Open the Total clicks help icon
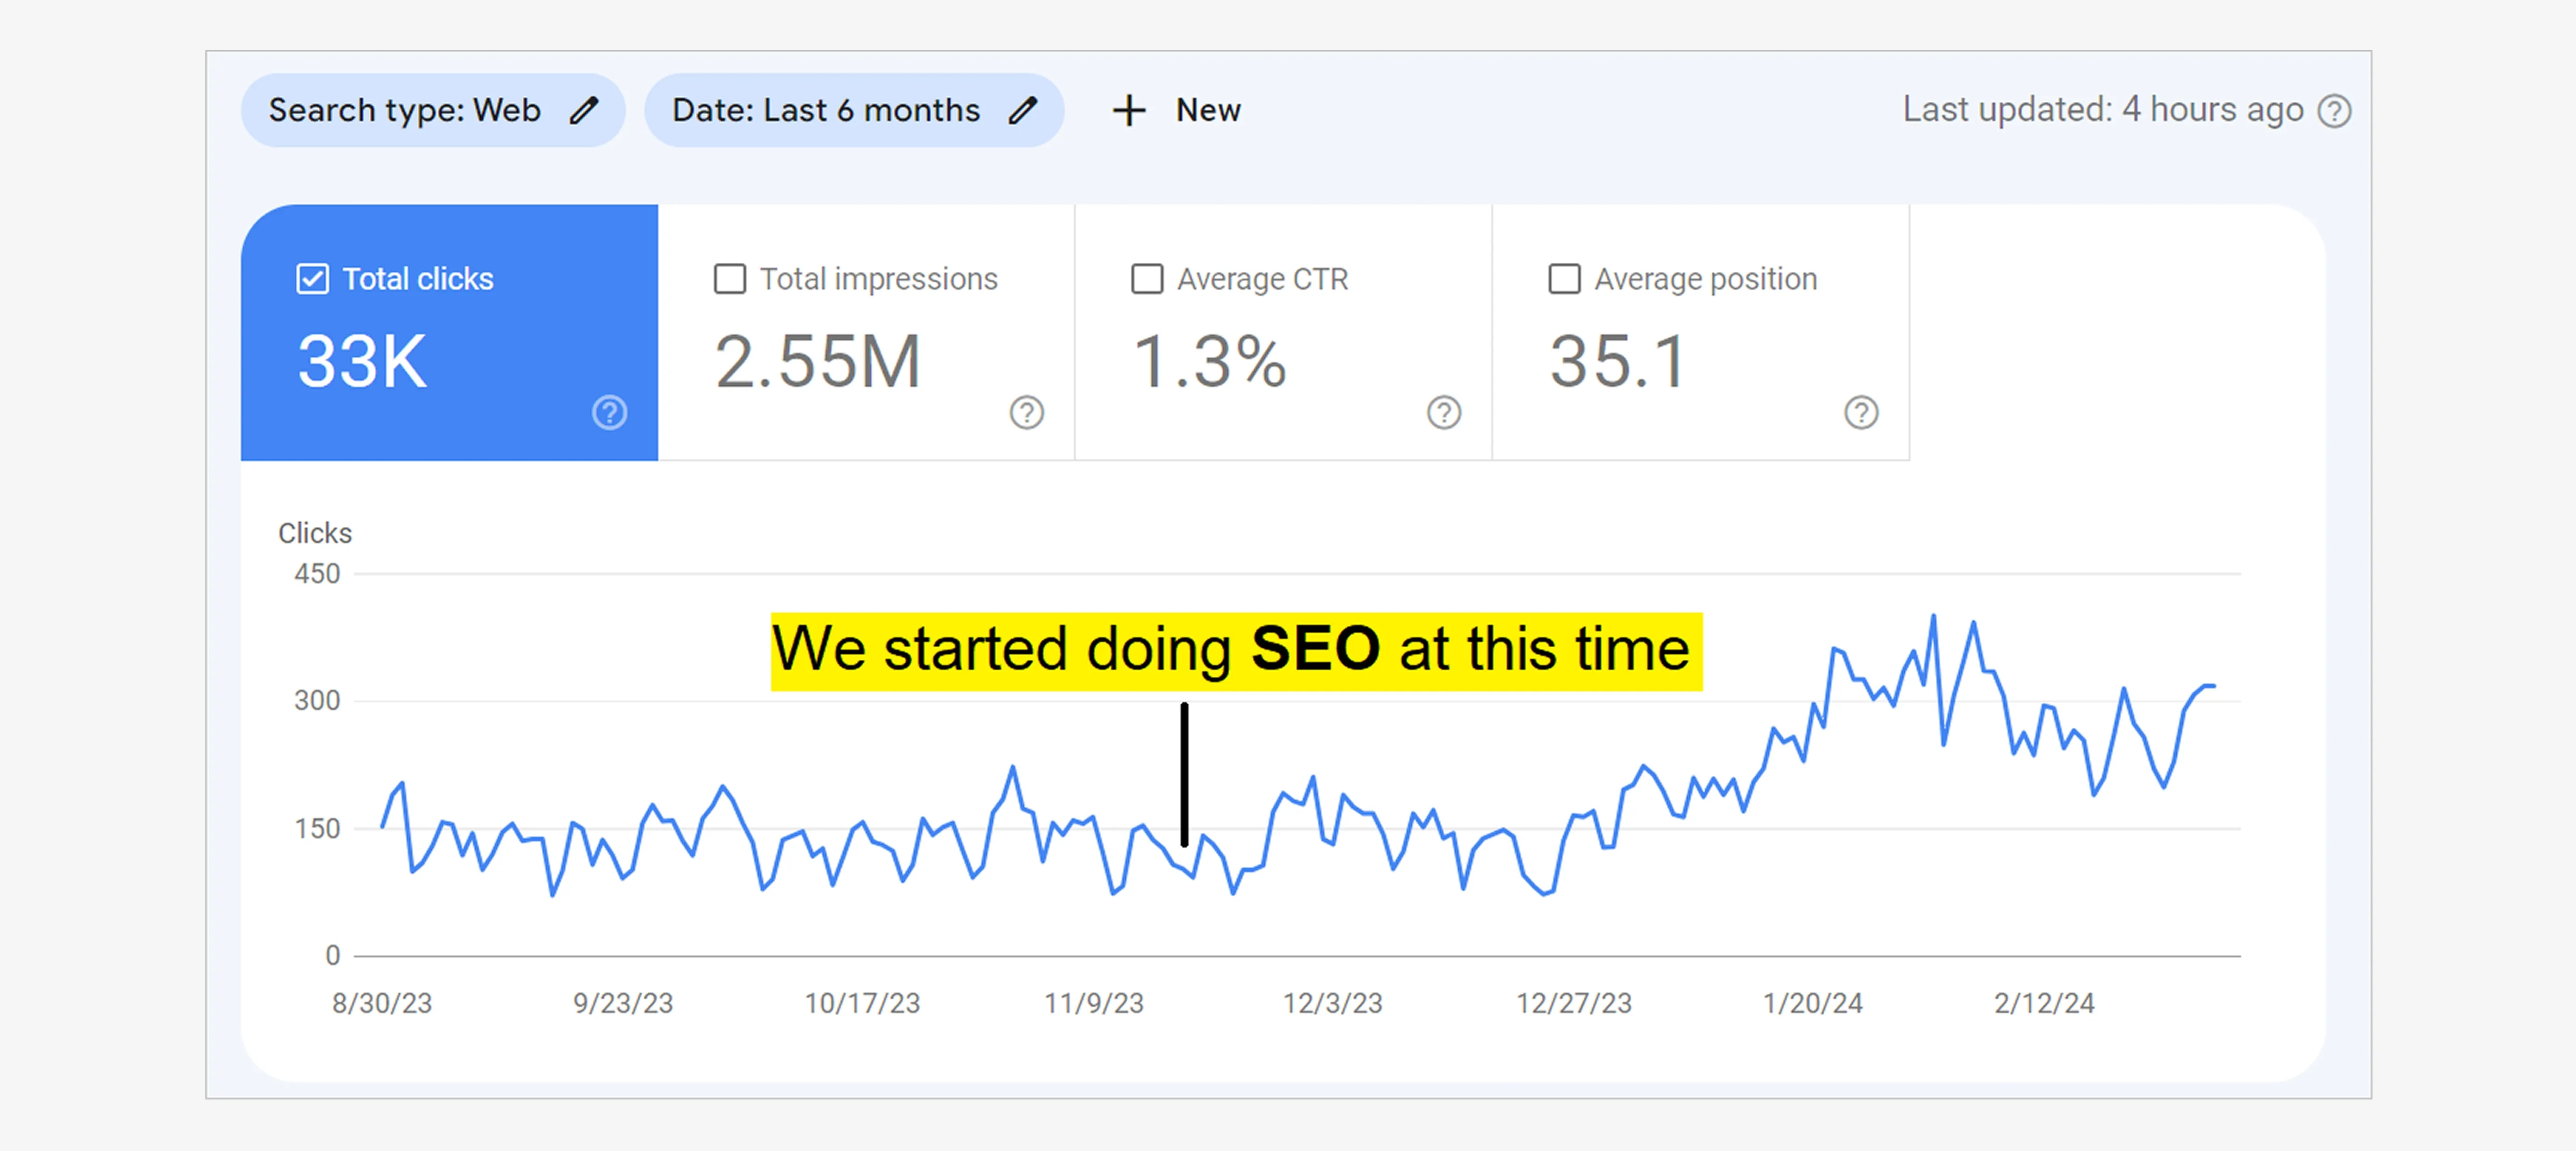Screen dimensions: 2576x1151 coord(609,412)
